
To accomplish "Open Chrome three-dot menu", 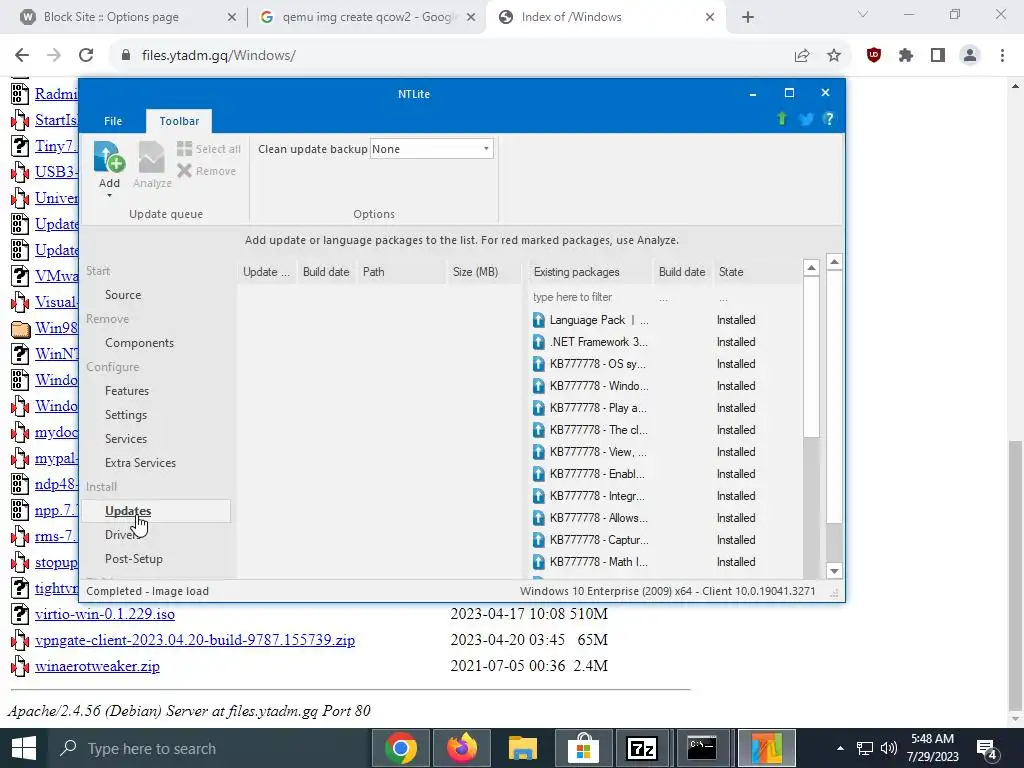I will 1002,56.
